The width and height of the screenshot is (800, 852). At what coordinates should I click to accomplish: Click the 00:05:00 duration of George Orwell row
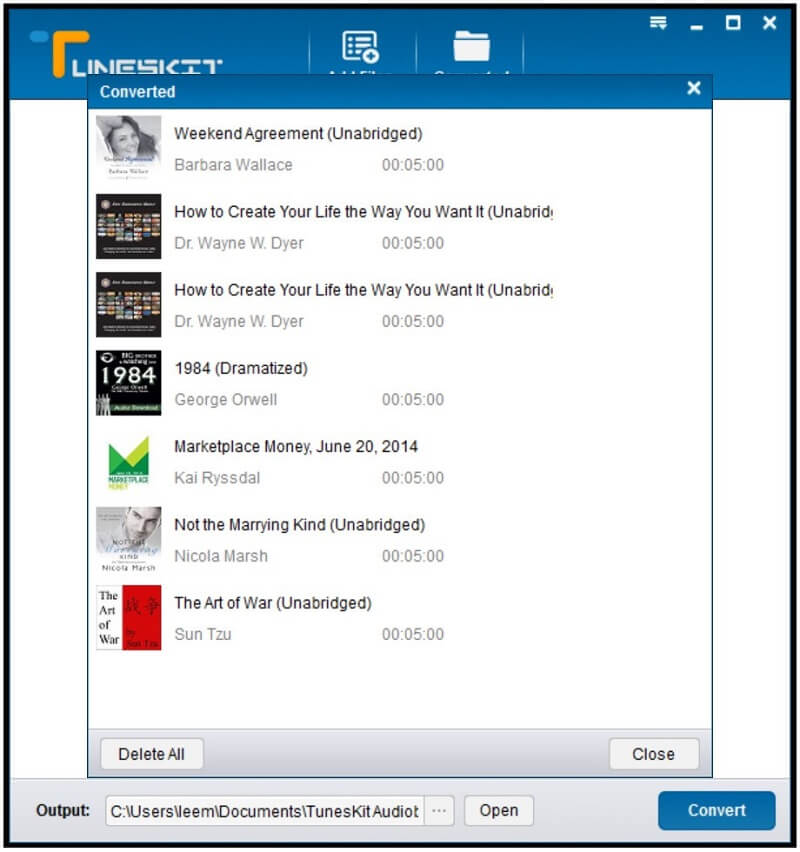coord(413,399)
